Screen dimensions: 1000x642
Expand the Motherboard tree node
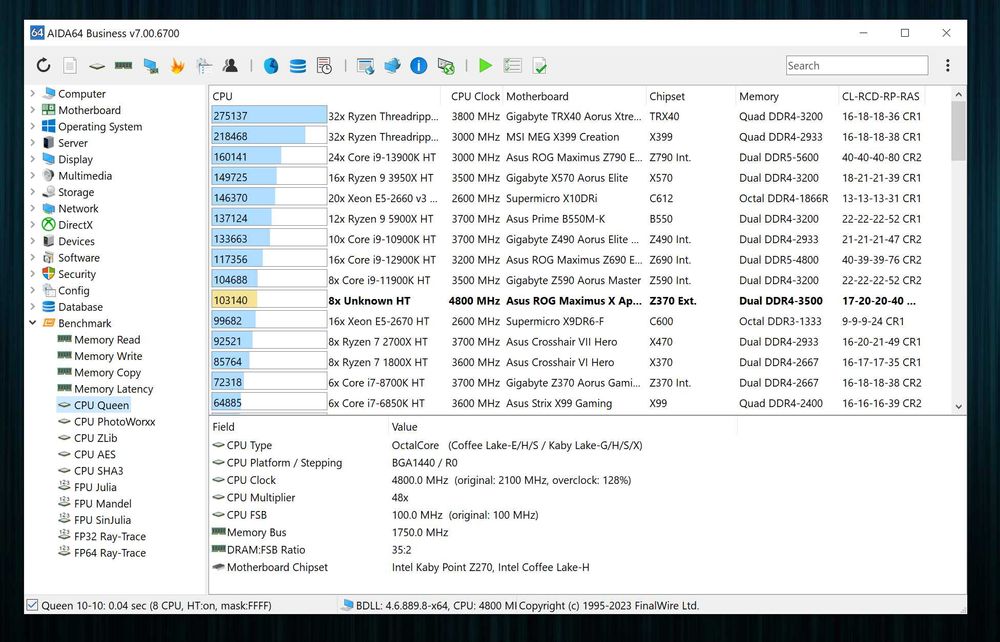pyautogui.click(x=33, y=110)
